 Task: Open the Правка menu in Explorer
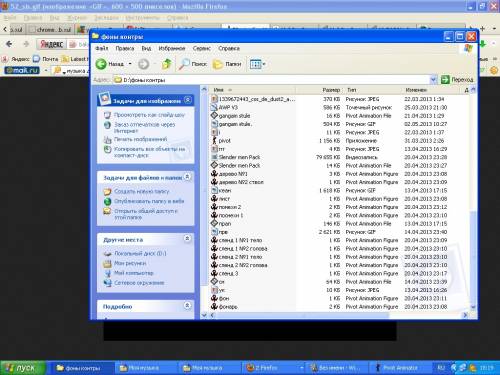(x=125, y=48)
